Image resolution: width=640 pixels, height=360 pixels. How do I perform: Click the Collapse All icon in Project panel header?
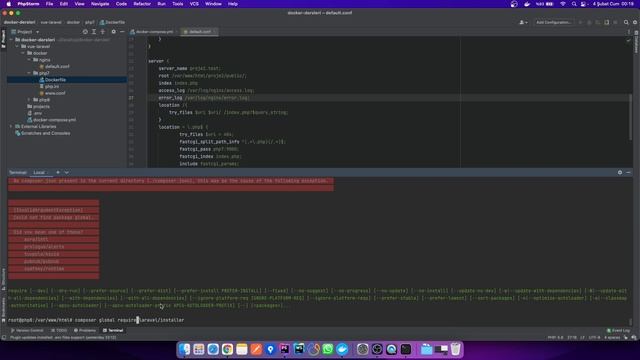[102, 31]
